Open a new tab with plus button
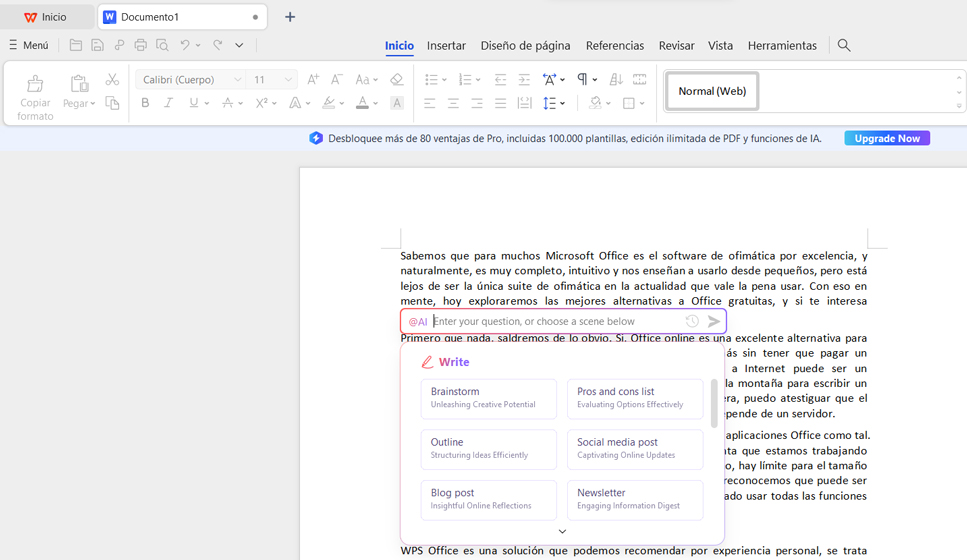967x560 pixels. coord(290,17)
